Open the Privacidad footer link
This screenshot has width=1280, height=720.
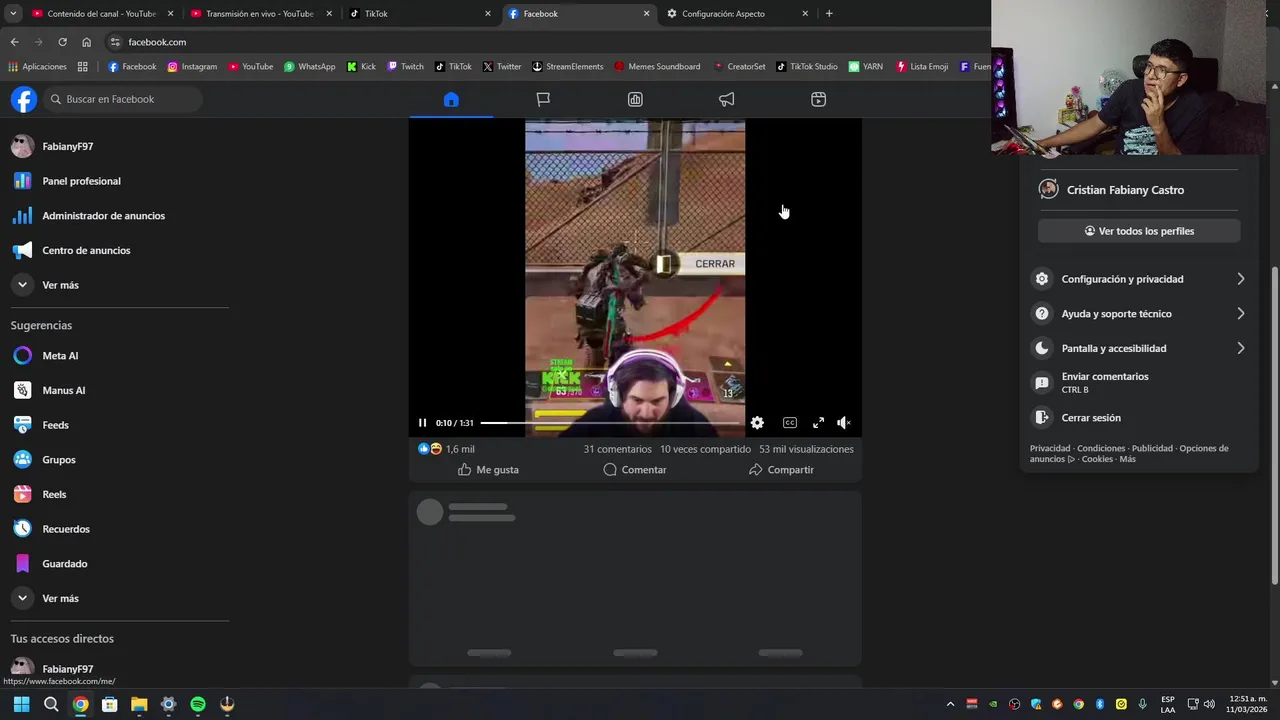[x=1050, y=448]
